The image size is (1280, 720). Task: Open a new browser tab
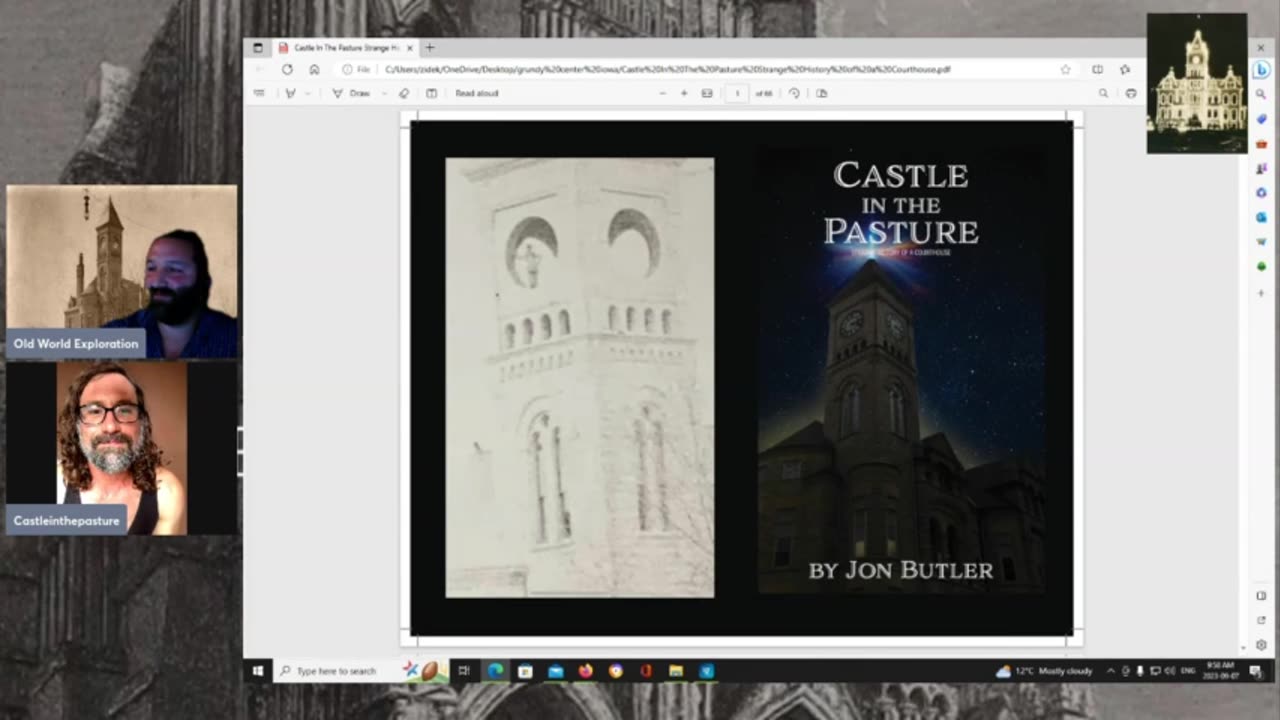click(x=430, y=47)
